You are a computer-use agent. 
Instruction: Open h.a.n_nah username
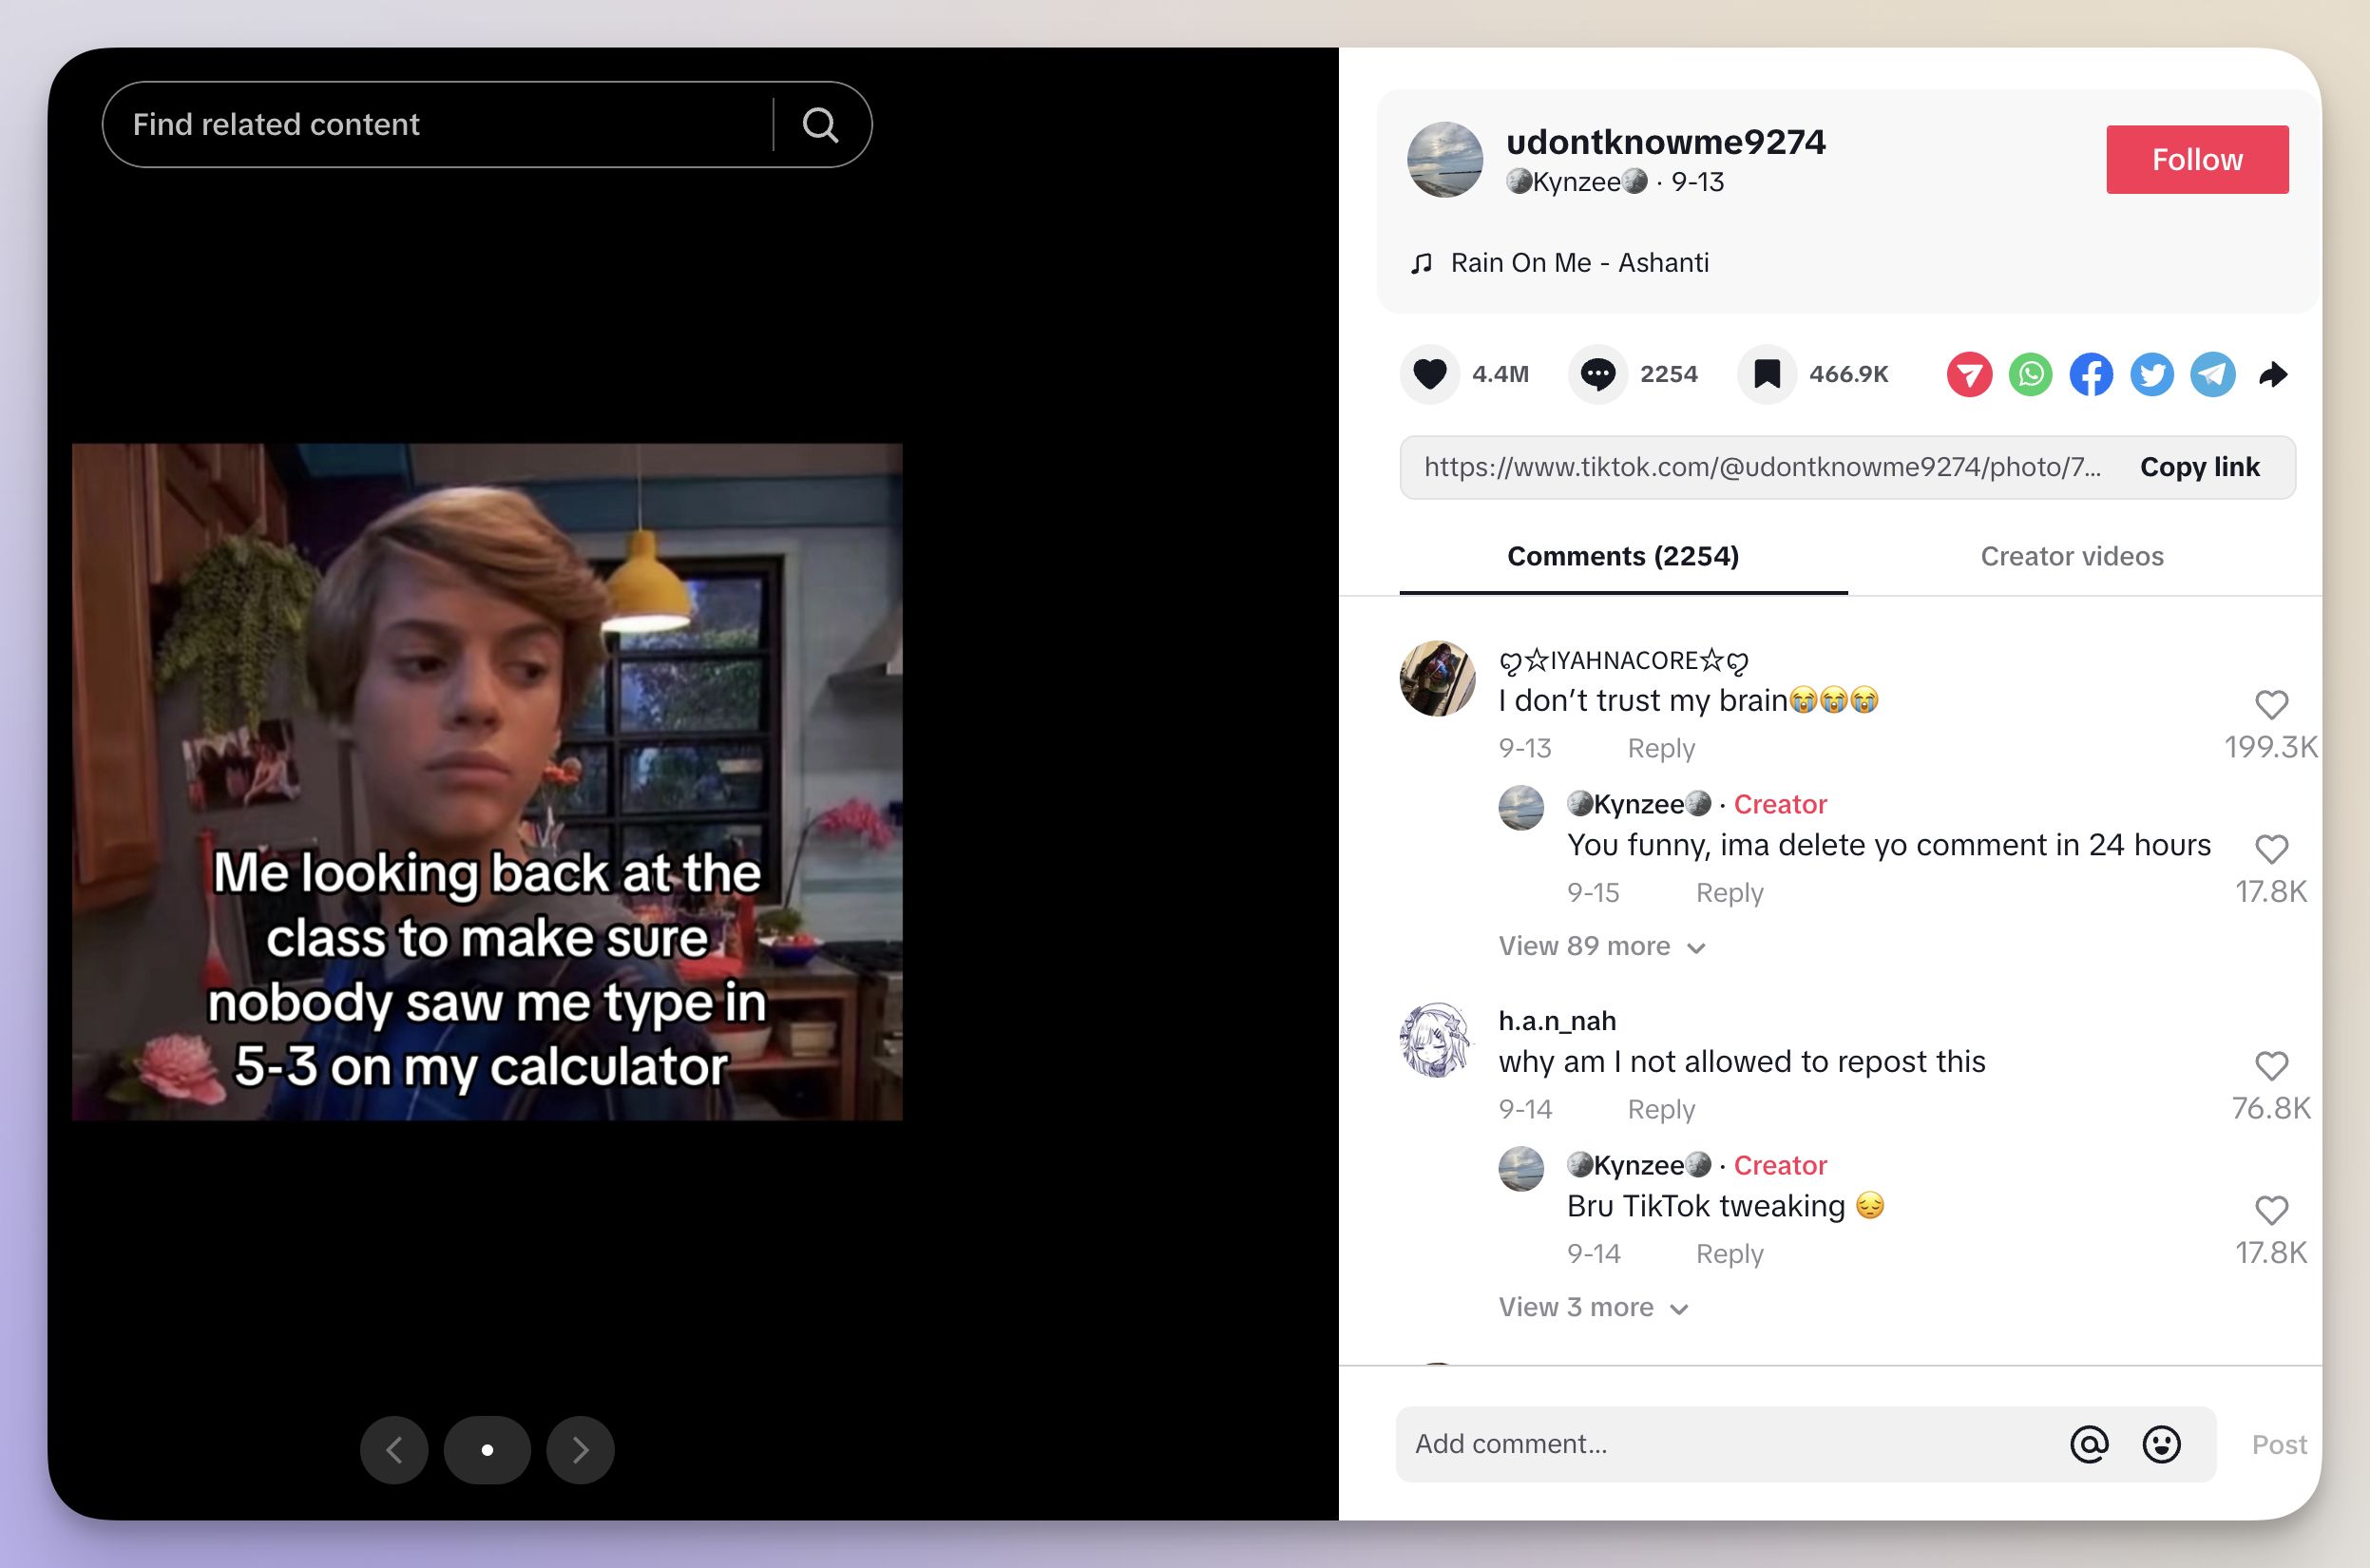(x=1557, y=1021)
